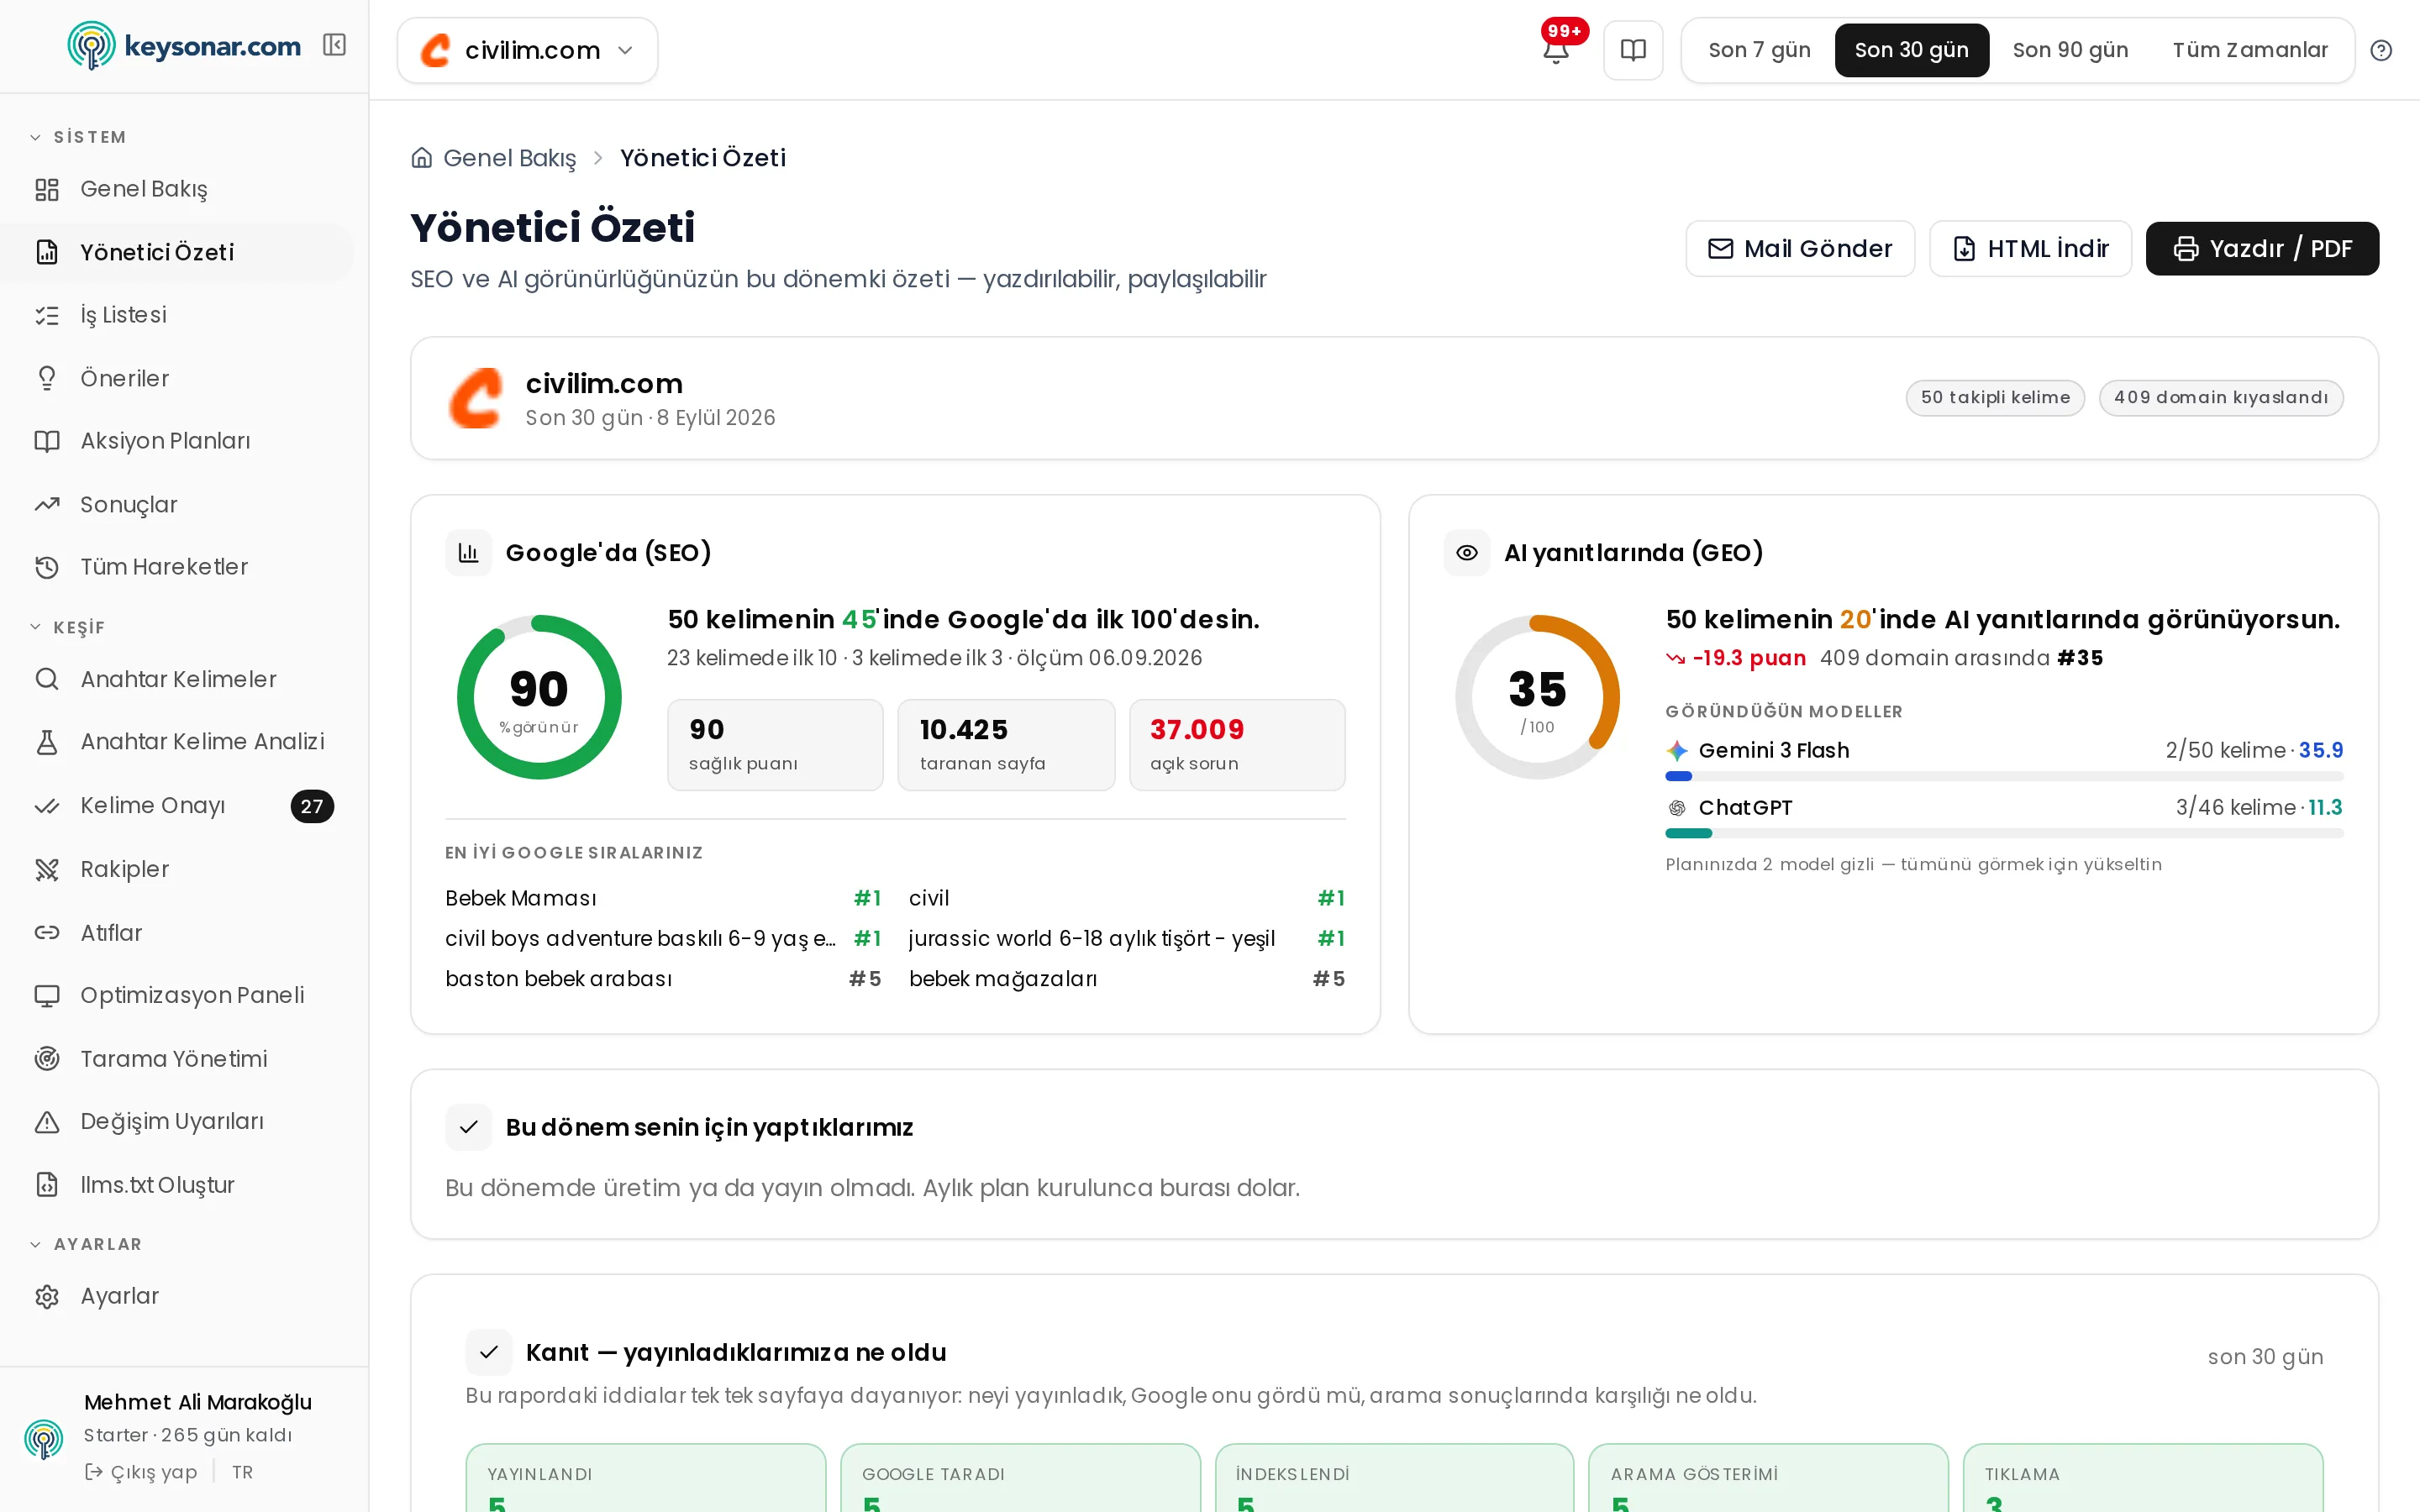
Task: Click the llms.txt Oluştur file icon
Action: click(x=47, y=1184)
